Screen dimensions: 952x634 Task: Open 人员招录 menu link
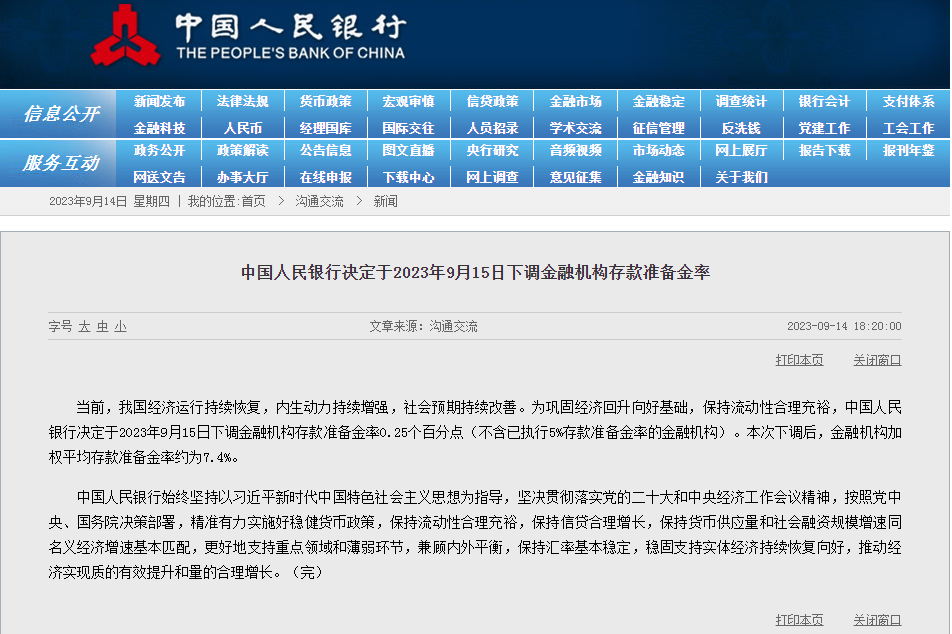[x=492, y=128]
